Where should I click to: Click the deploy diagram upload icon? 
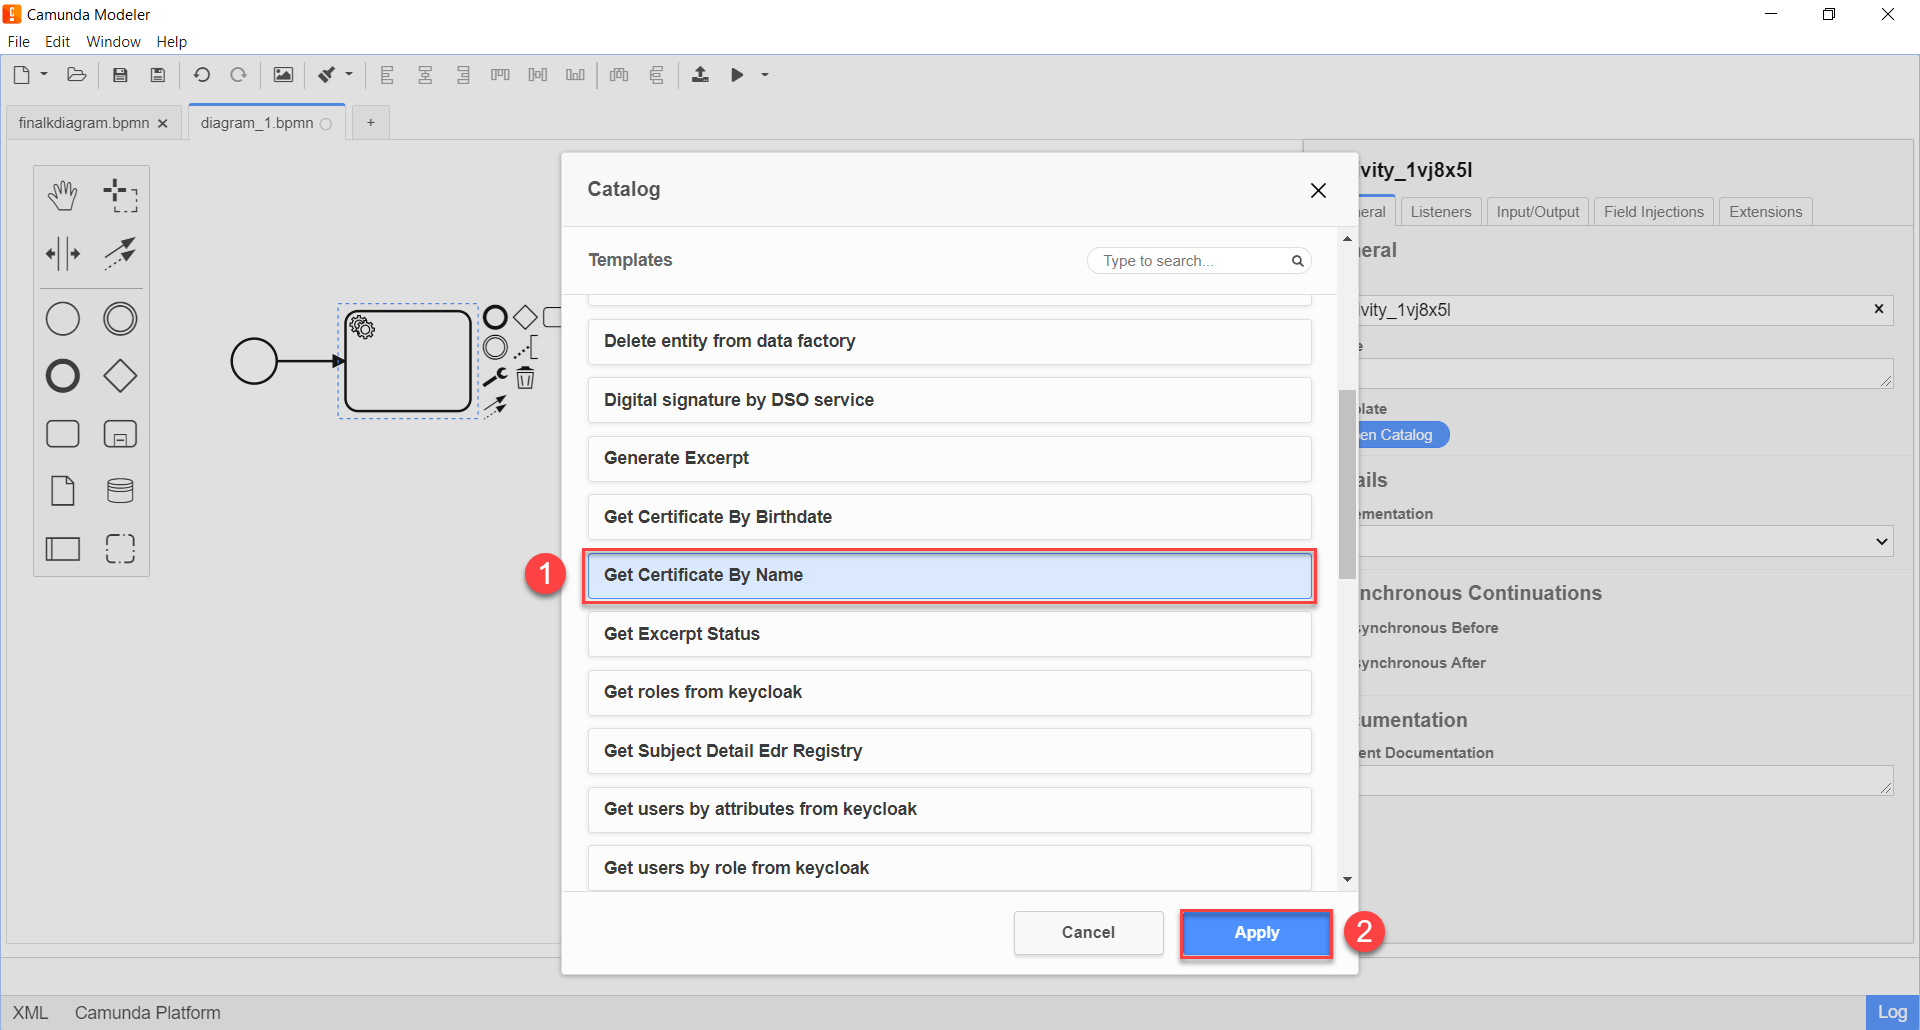pyautogui.click(x=700, y=75)
